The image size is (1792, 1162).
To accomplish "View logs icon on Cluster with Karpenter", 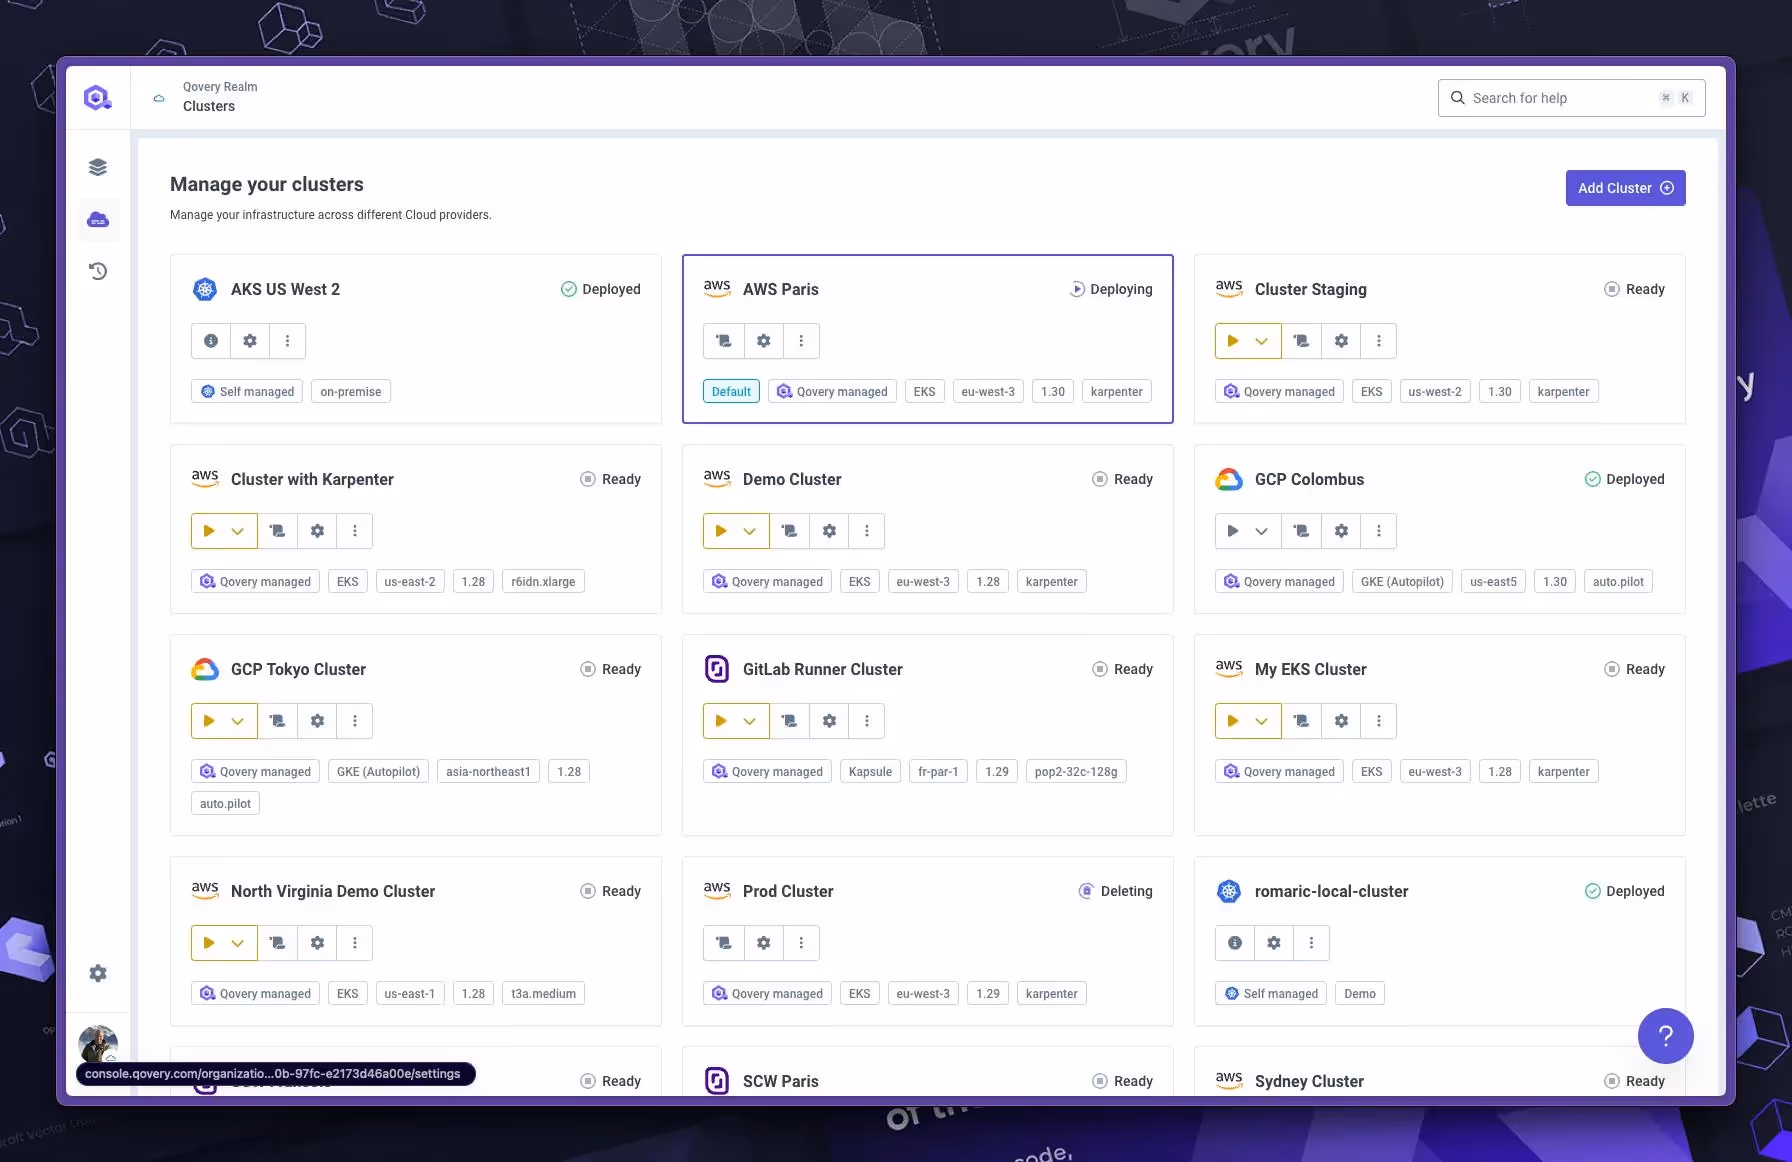I will (x=277, y=531).
